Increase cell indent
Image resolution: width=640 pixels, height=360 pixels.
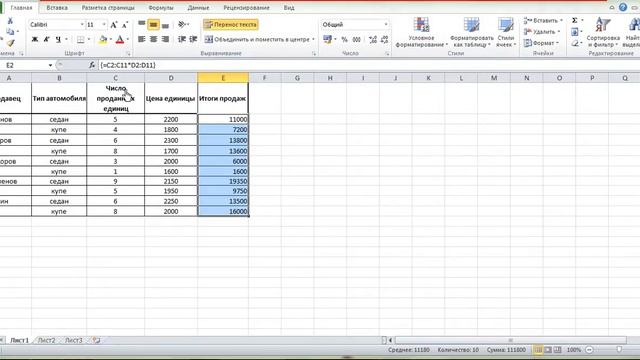193,39
